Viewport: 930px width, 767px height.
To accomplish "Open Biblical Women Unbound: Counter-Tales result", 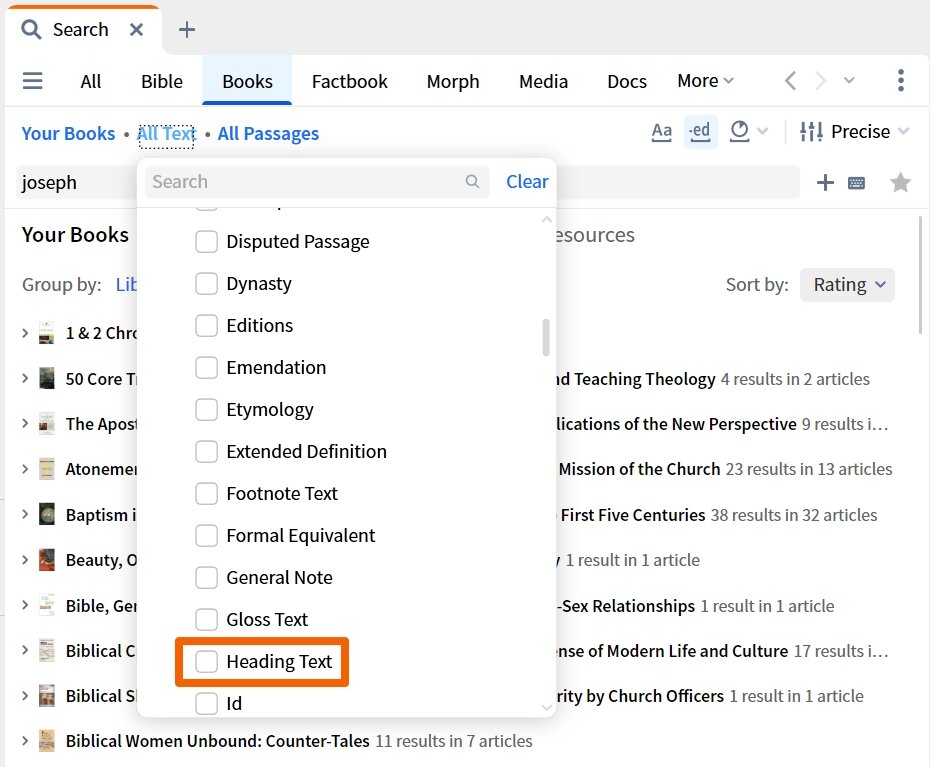I will coord(218,741).
